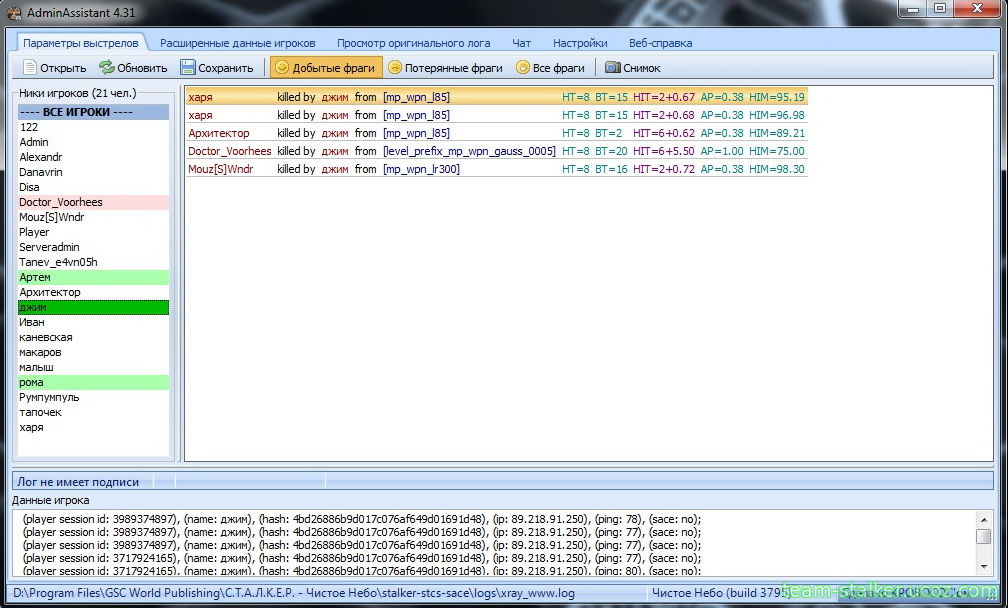1008x608 pixels.
Task: Click the Сохранить button label
Action: (226, 68)
